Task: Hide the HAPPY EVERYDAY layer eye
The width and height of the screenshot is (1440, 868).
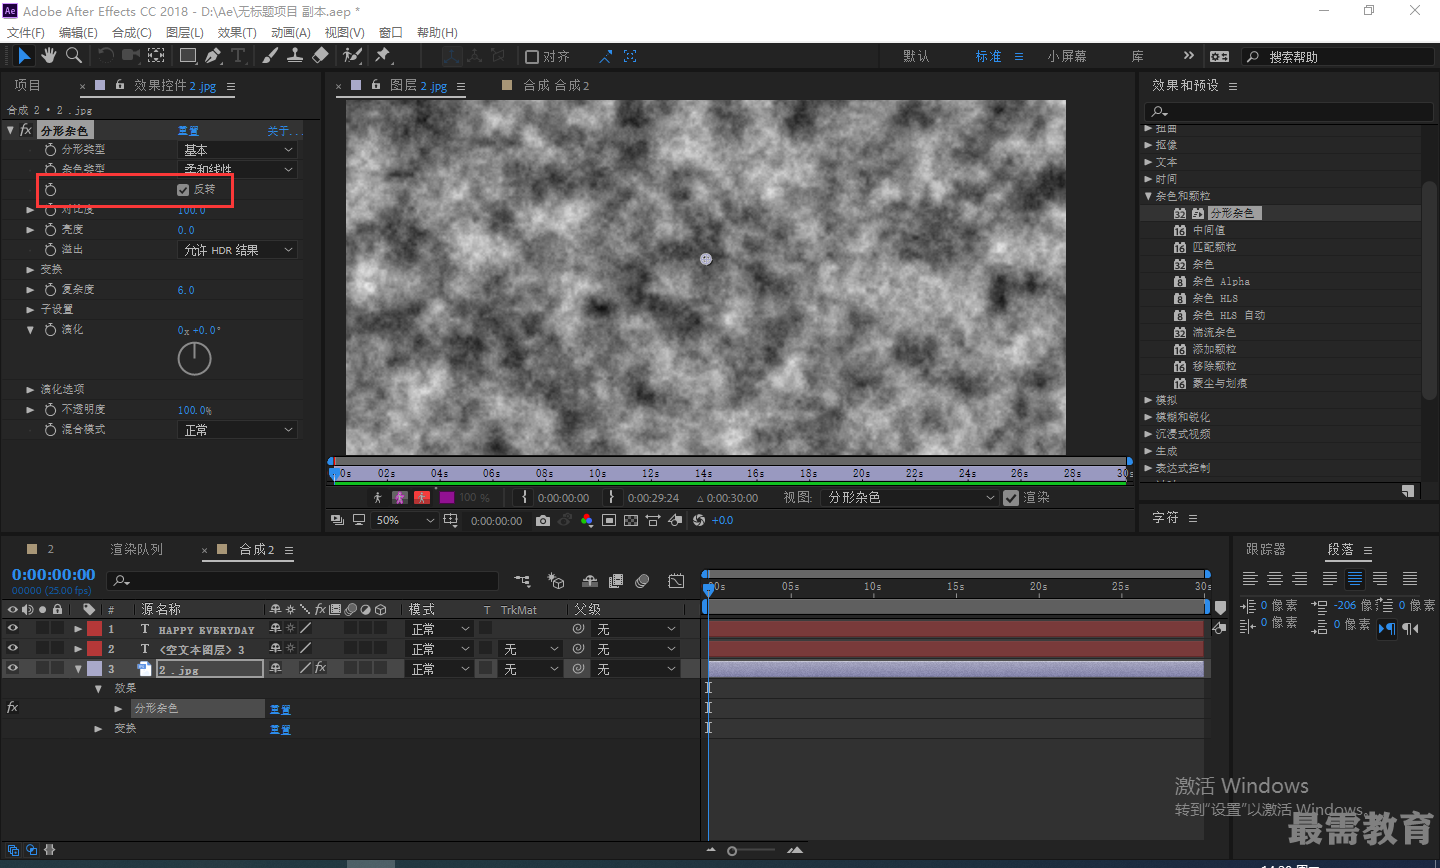Action: click(13, 628)
